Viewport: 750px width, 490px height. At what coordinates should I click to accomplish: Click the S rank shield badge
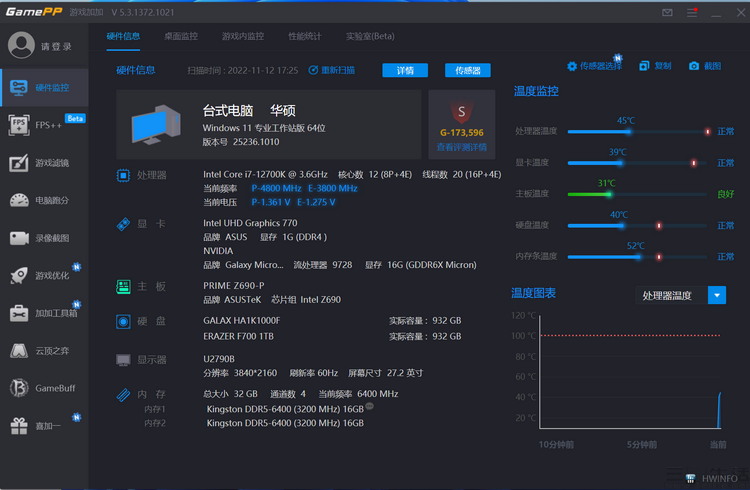pyautogui.click(x=461, y=112)
